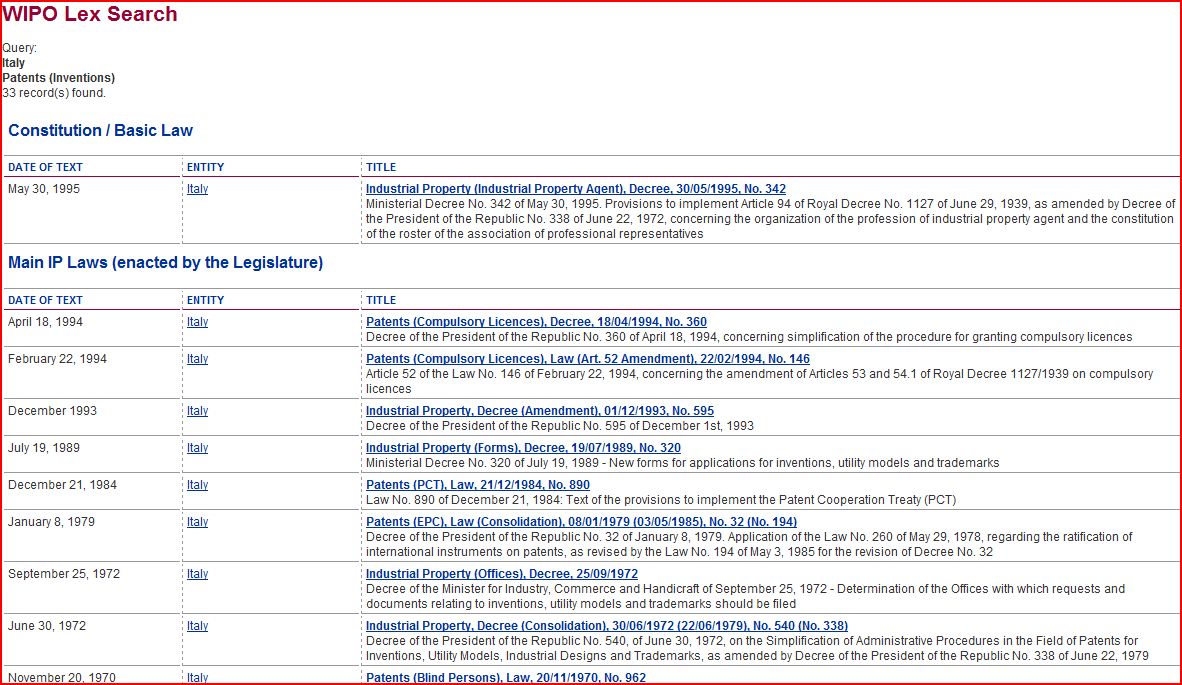
Task: Open Patents (Blind Persons) Law No. 962
Action: (506, 677)
